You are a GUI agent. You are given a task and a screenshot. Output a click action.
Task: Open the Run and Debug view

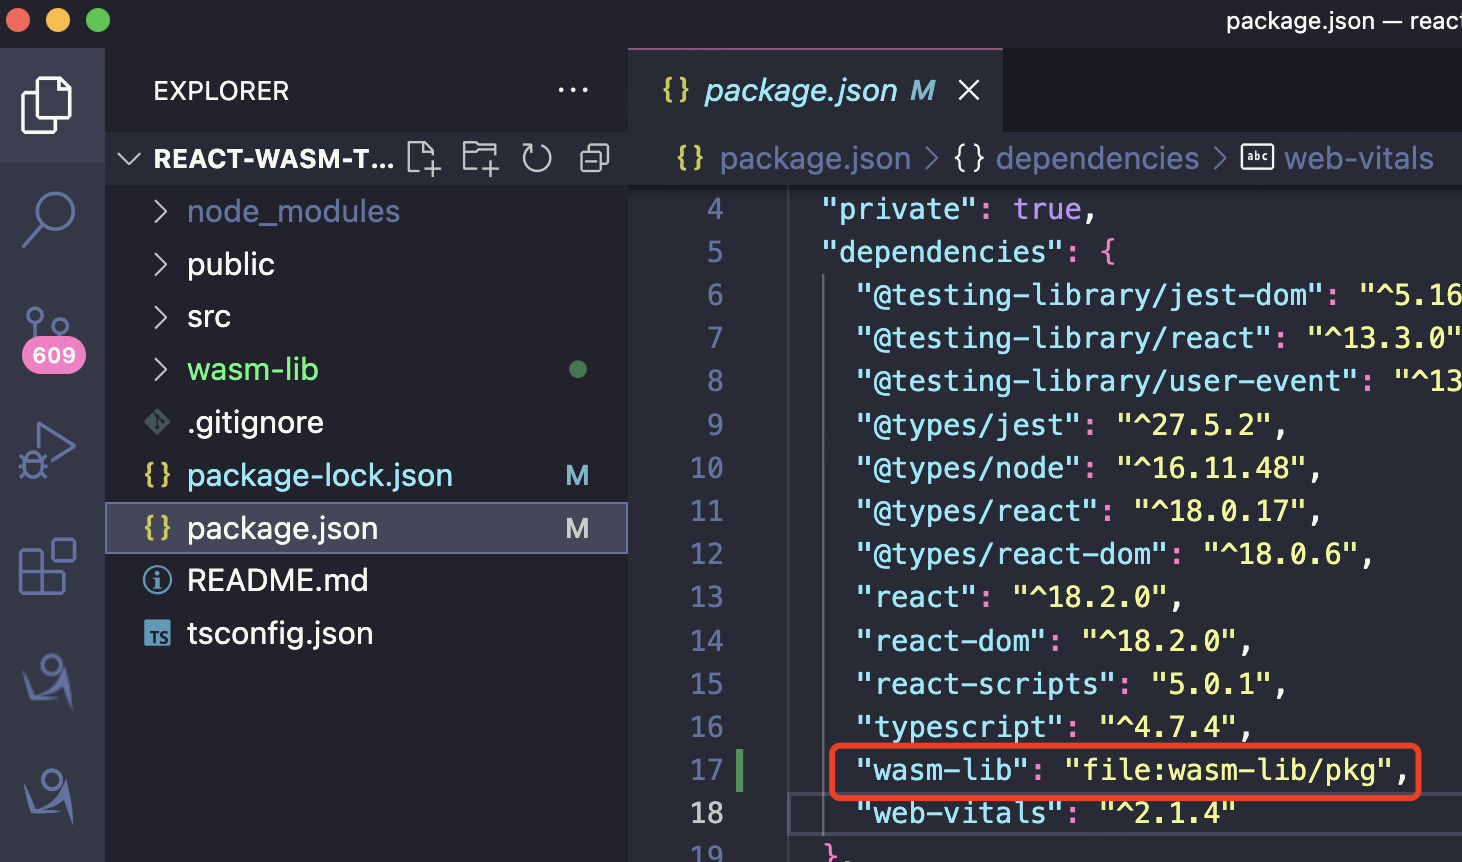(x=47, y=451)
